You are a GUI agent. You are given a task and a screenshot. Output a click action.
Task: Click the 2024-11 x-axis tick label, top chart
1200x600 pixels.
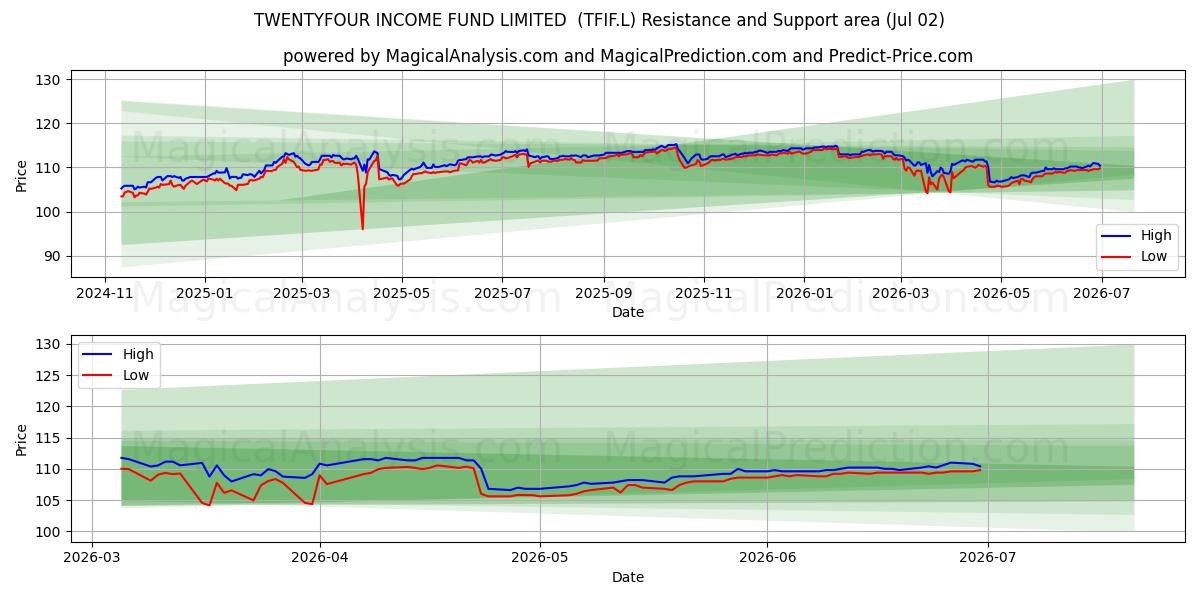pyautogui.click(x=105, y=295)
